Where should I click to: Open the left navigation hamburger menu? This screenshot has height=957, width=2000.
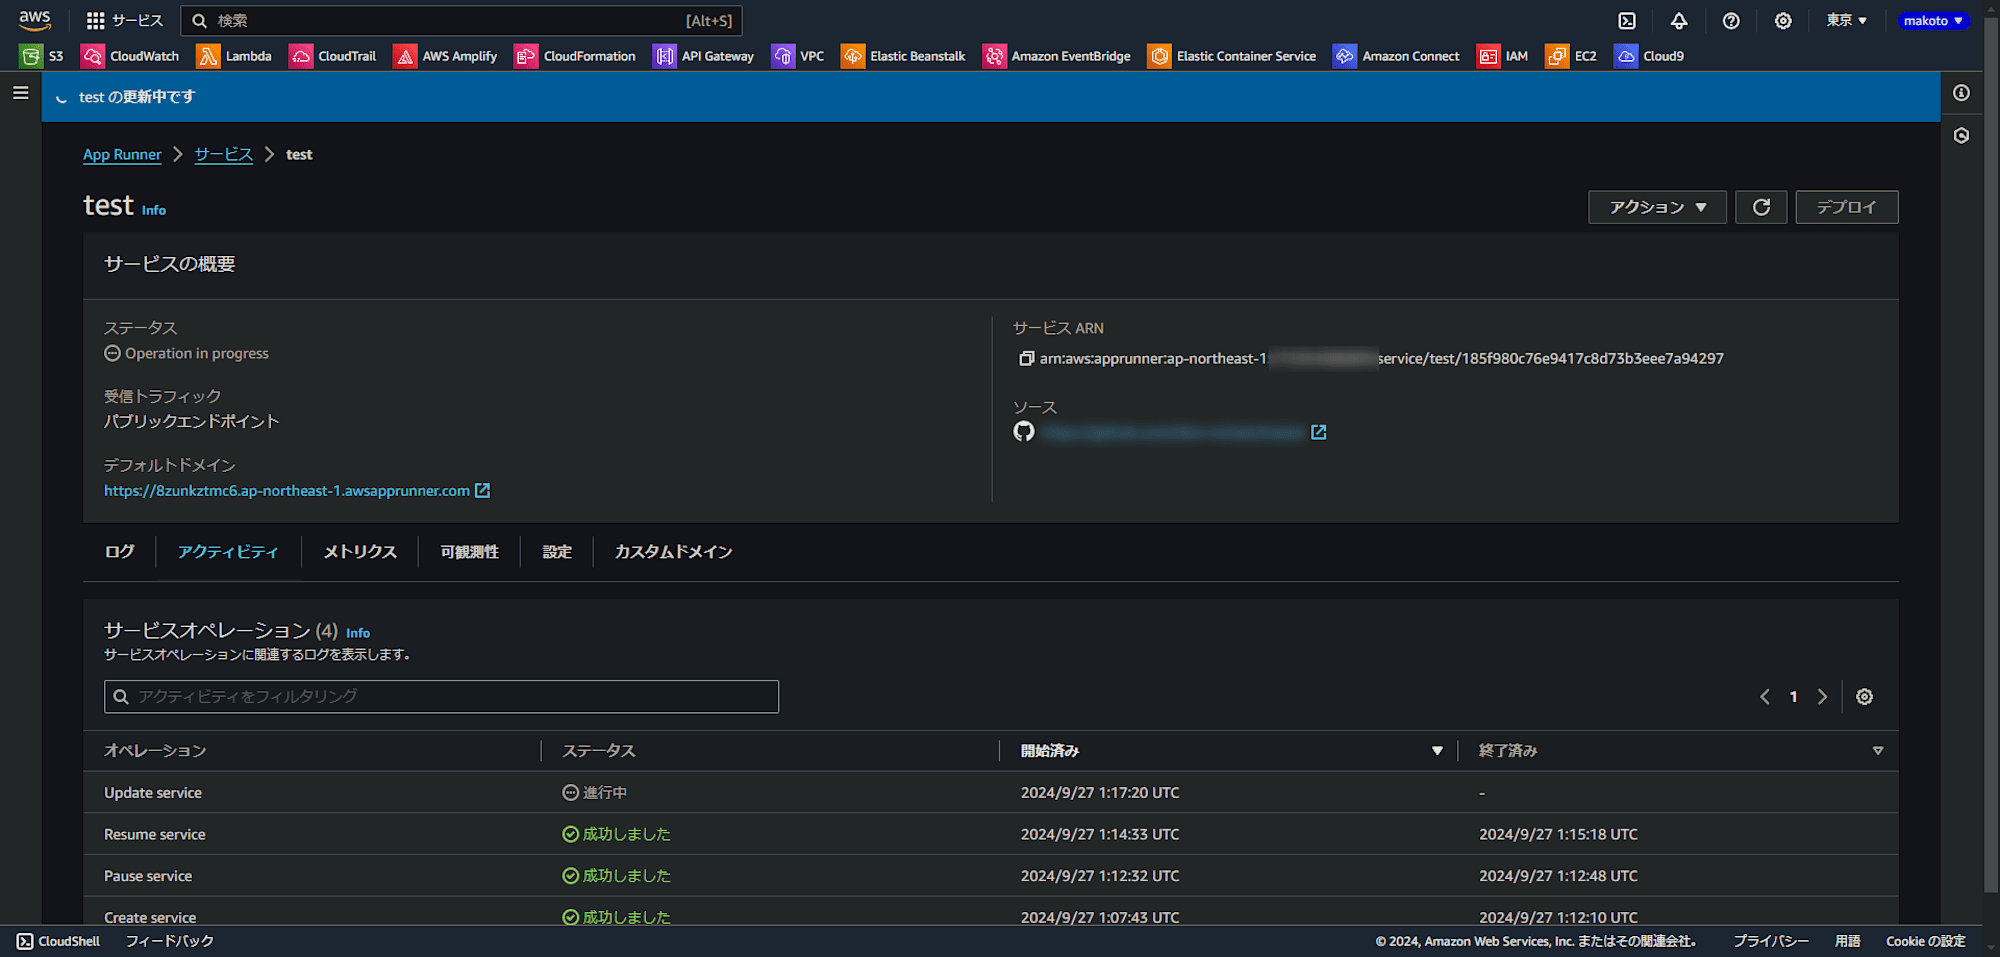point(20,93)
